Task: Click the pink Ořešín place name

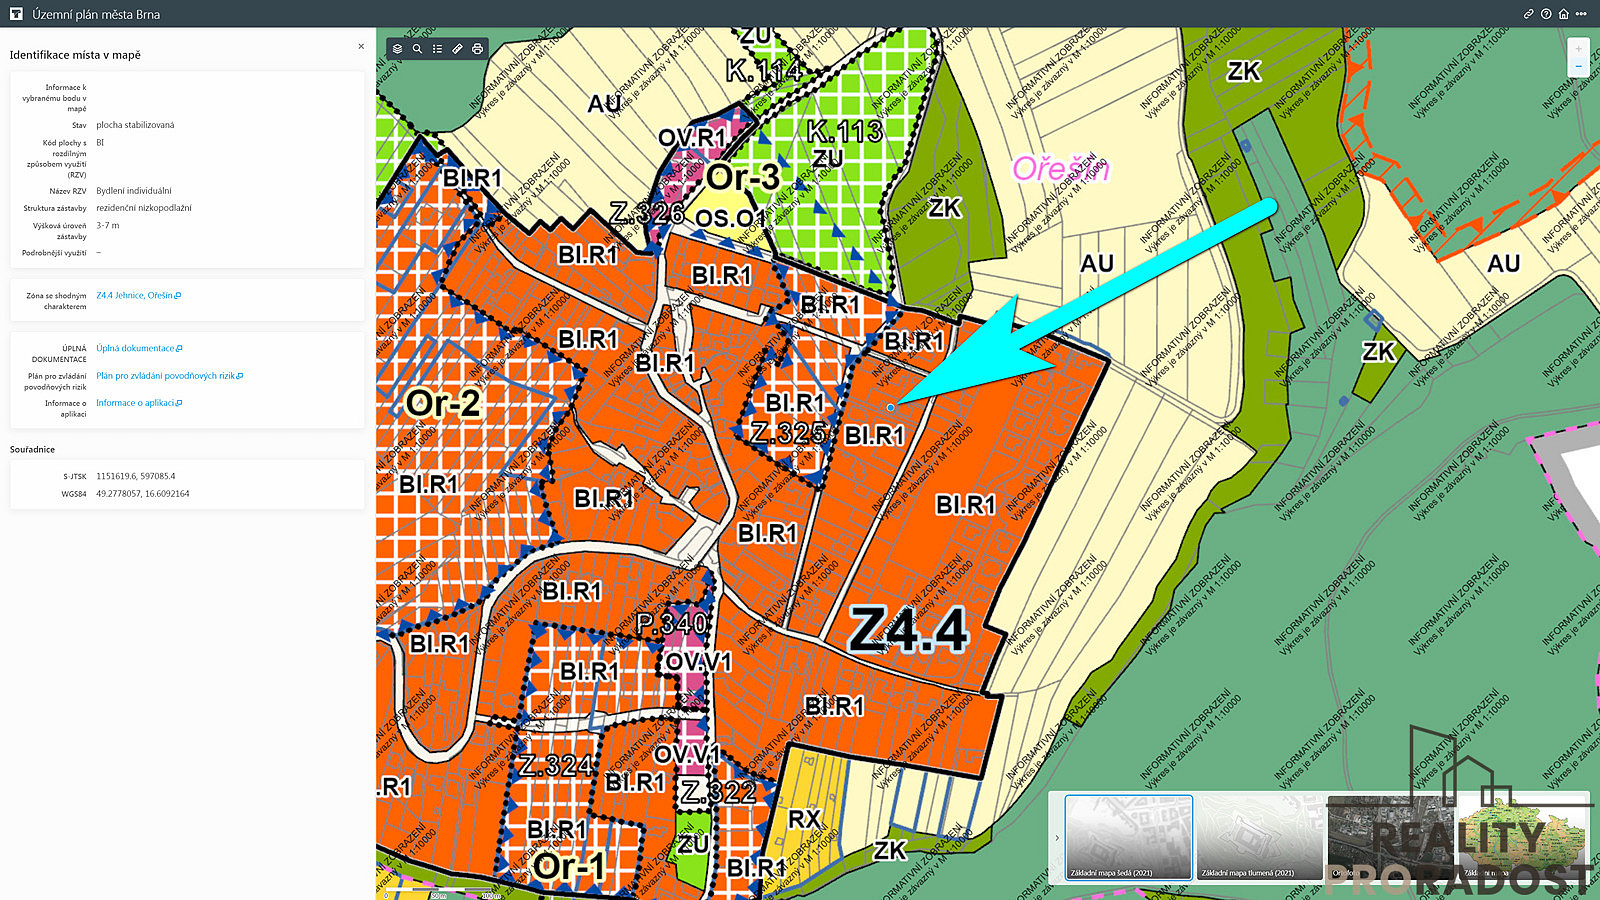Action: tap(1060, 169)
